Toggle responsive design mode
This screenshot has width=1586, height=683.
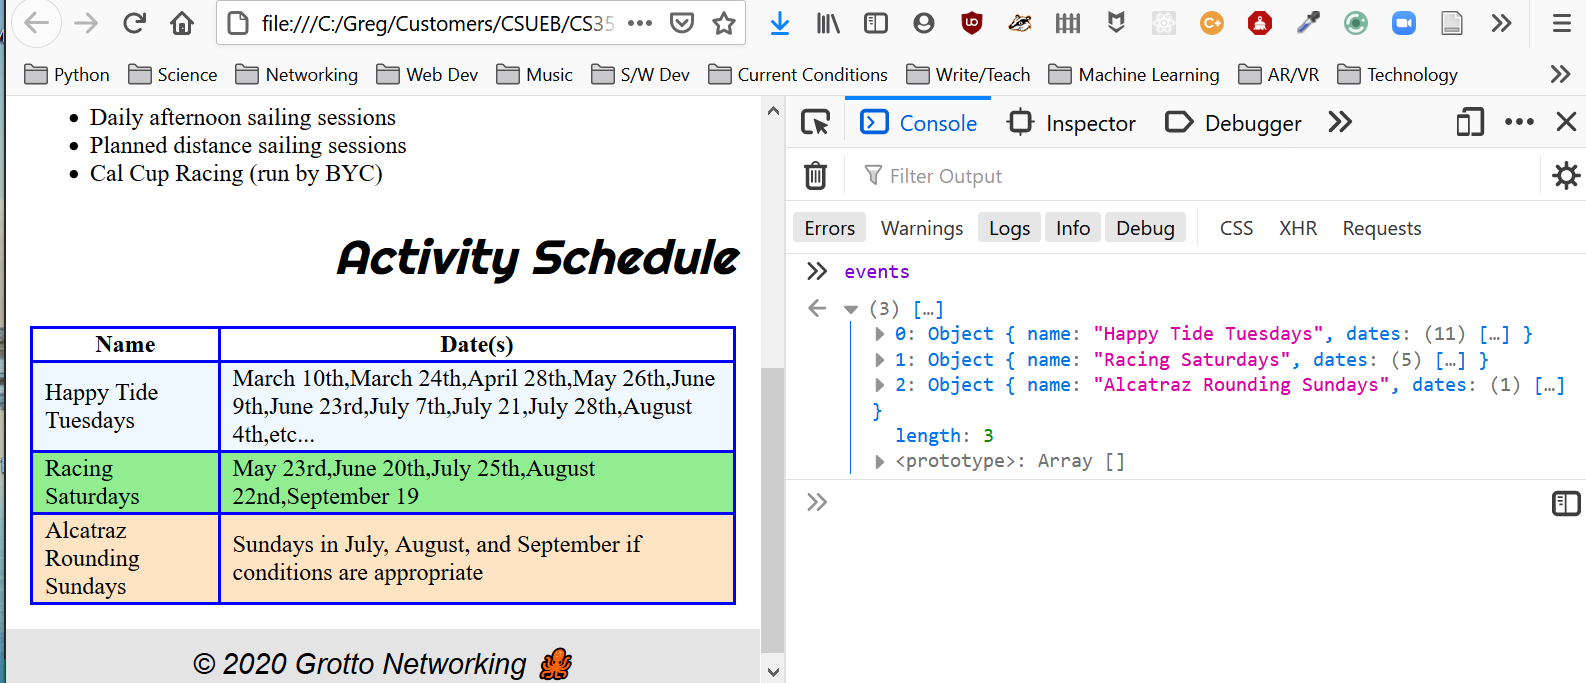[x=1470, y=122]
